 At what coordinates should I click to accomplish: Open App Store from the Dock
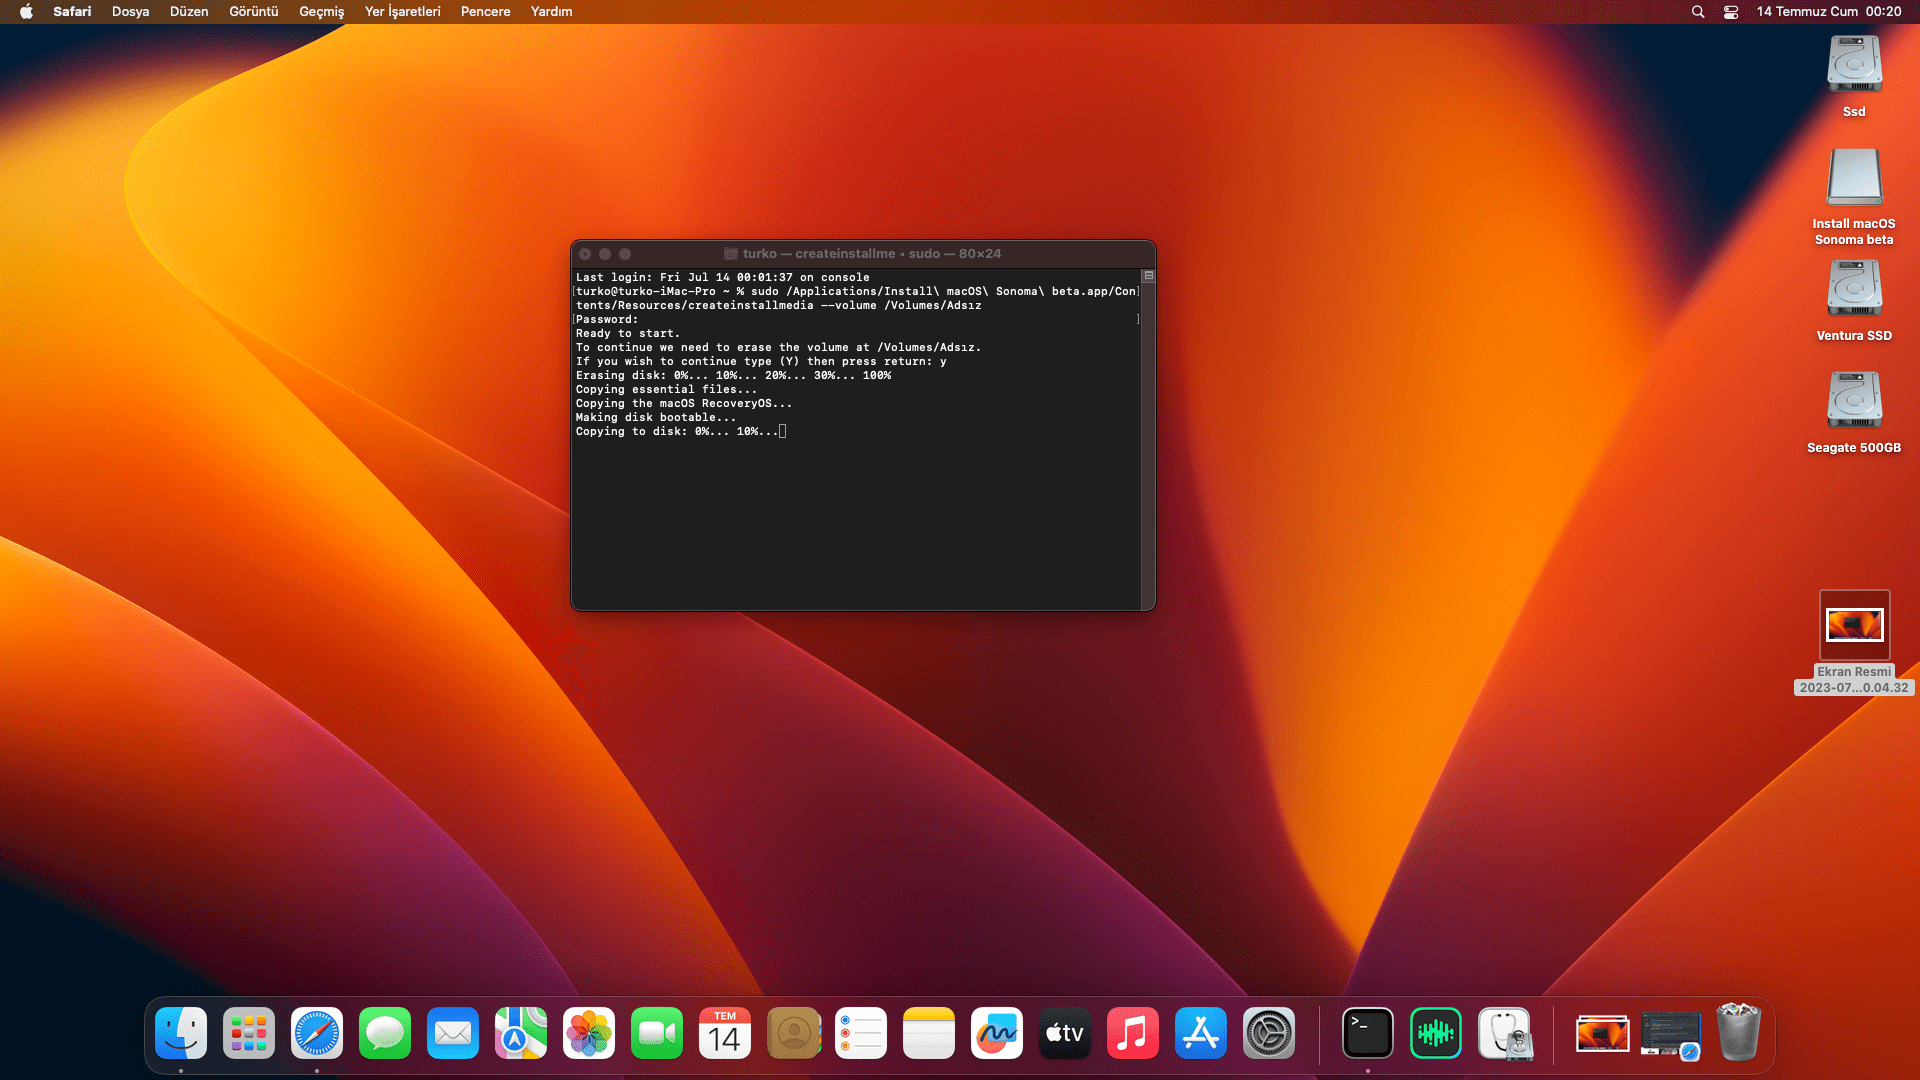pos(1200,1033)
